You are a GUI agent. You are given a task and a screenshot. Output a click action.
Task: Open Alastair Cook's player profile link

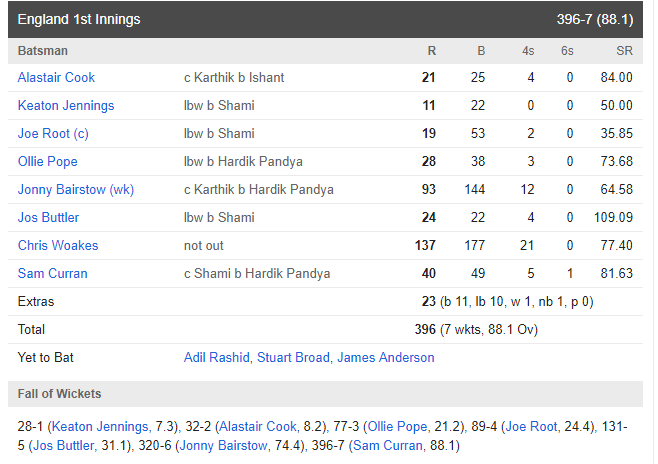pos(56,77)
